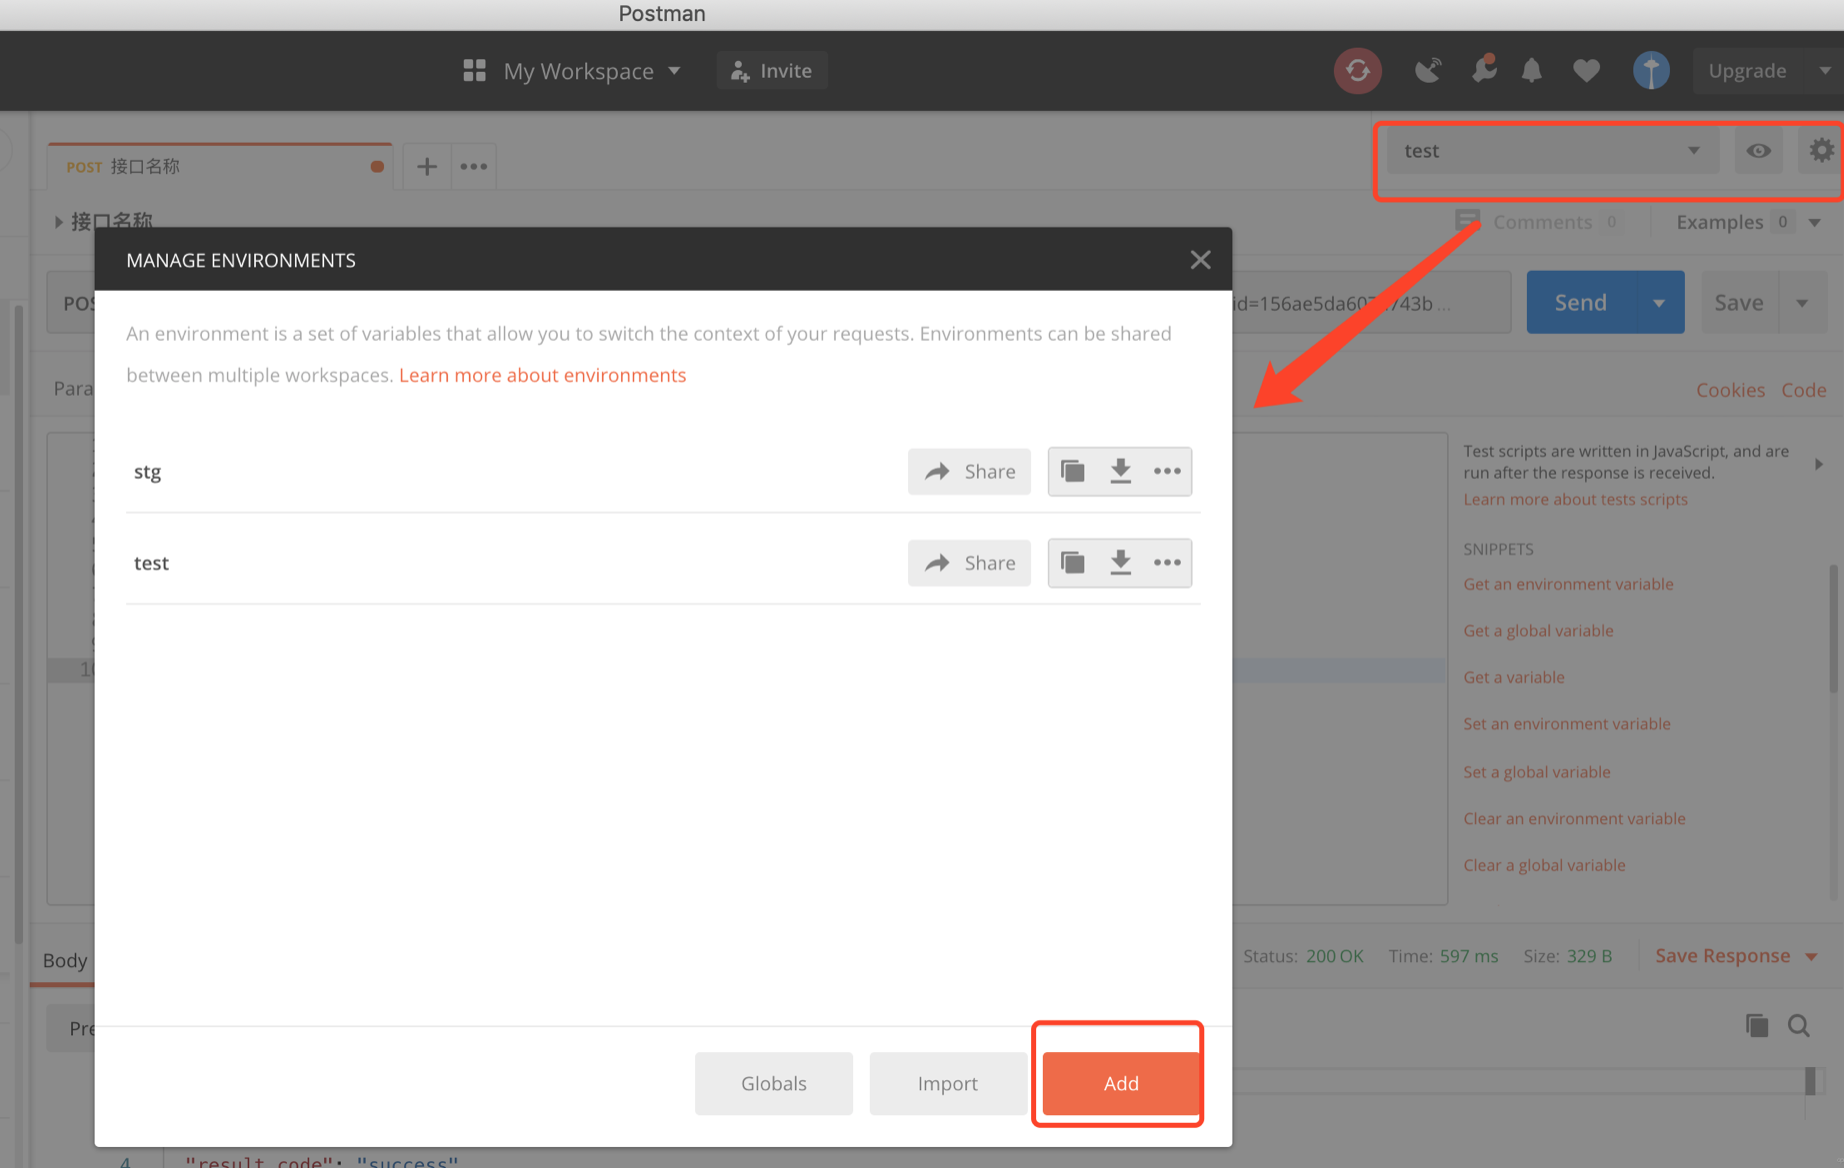Click the Comments icon
The width and height of the screenshot is (1844, 1168).
point(1467,221)
